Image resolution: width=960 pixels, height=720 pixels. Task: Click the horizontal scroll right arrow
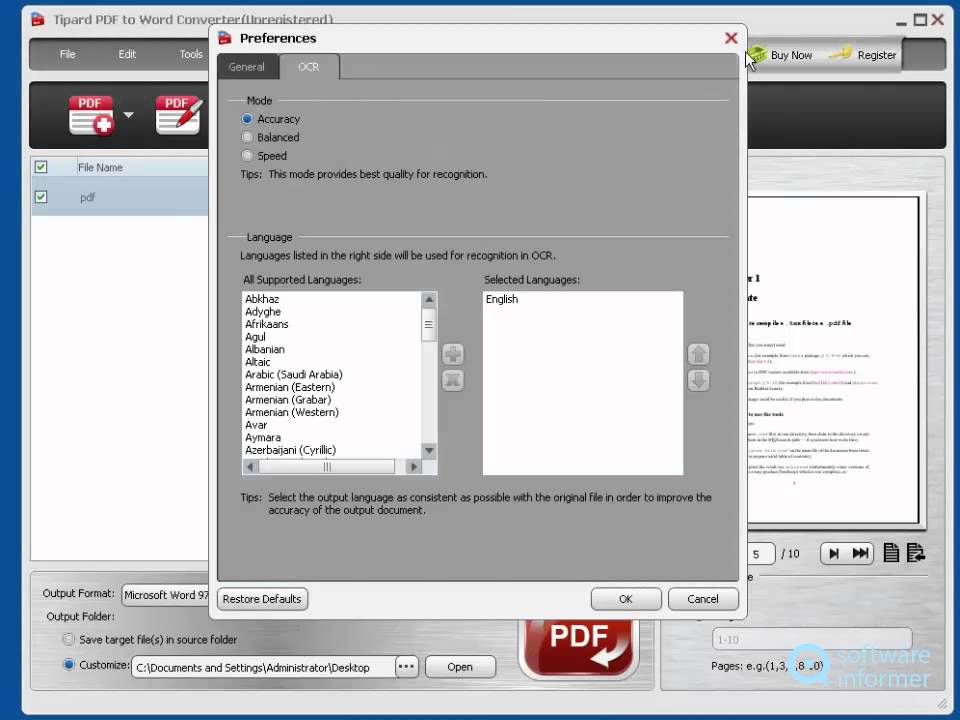(x=414, y=467)
